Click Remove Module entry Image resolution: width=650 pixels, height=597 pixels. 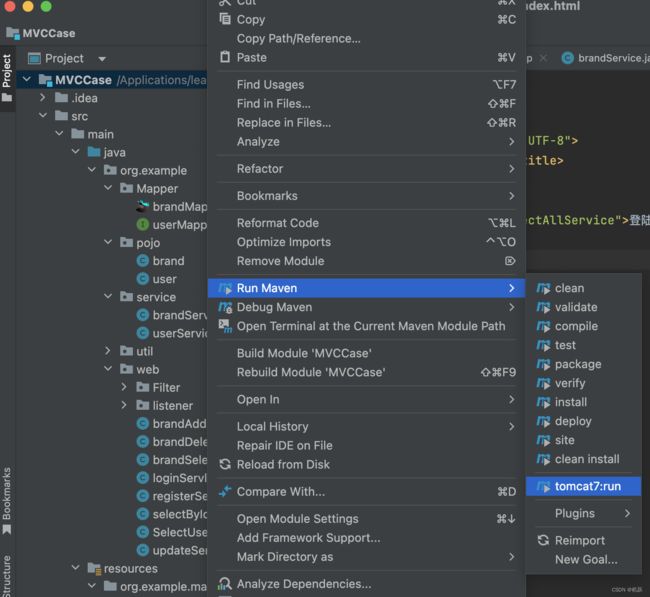(x=366, y=261)
